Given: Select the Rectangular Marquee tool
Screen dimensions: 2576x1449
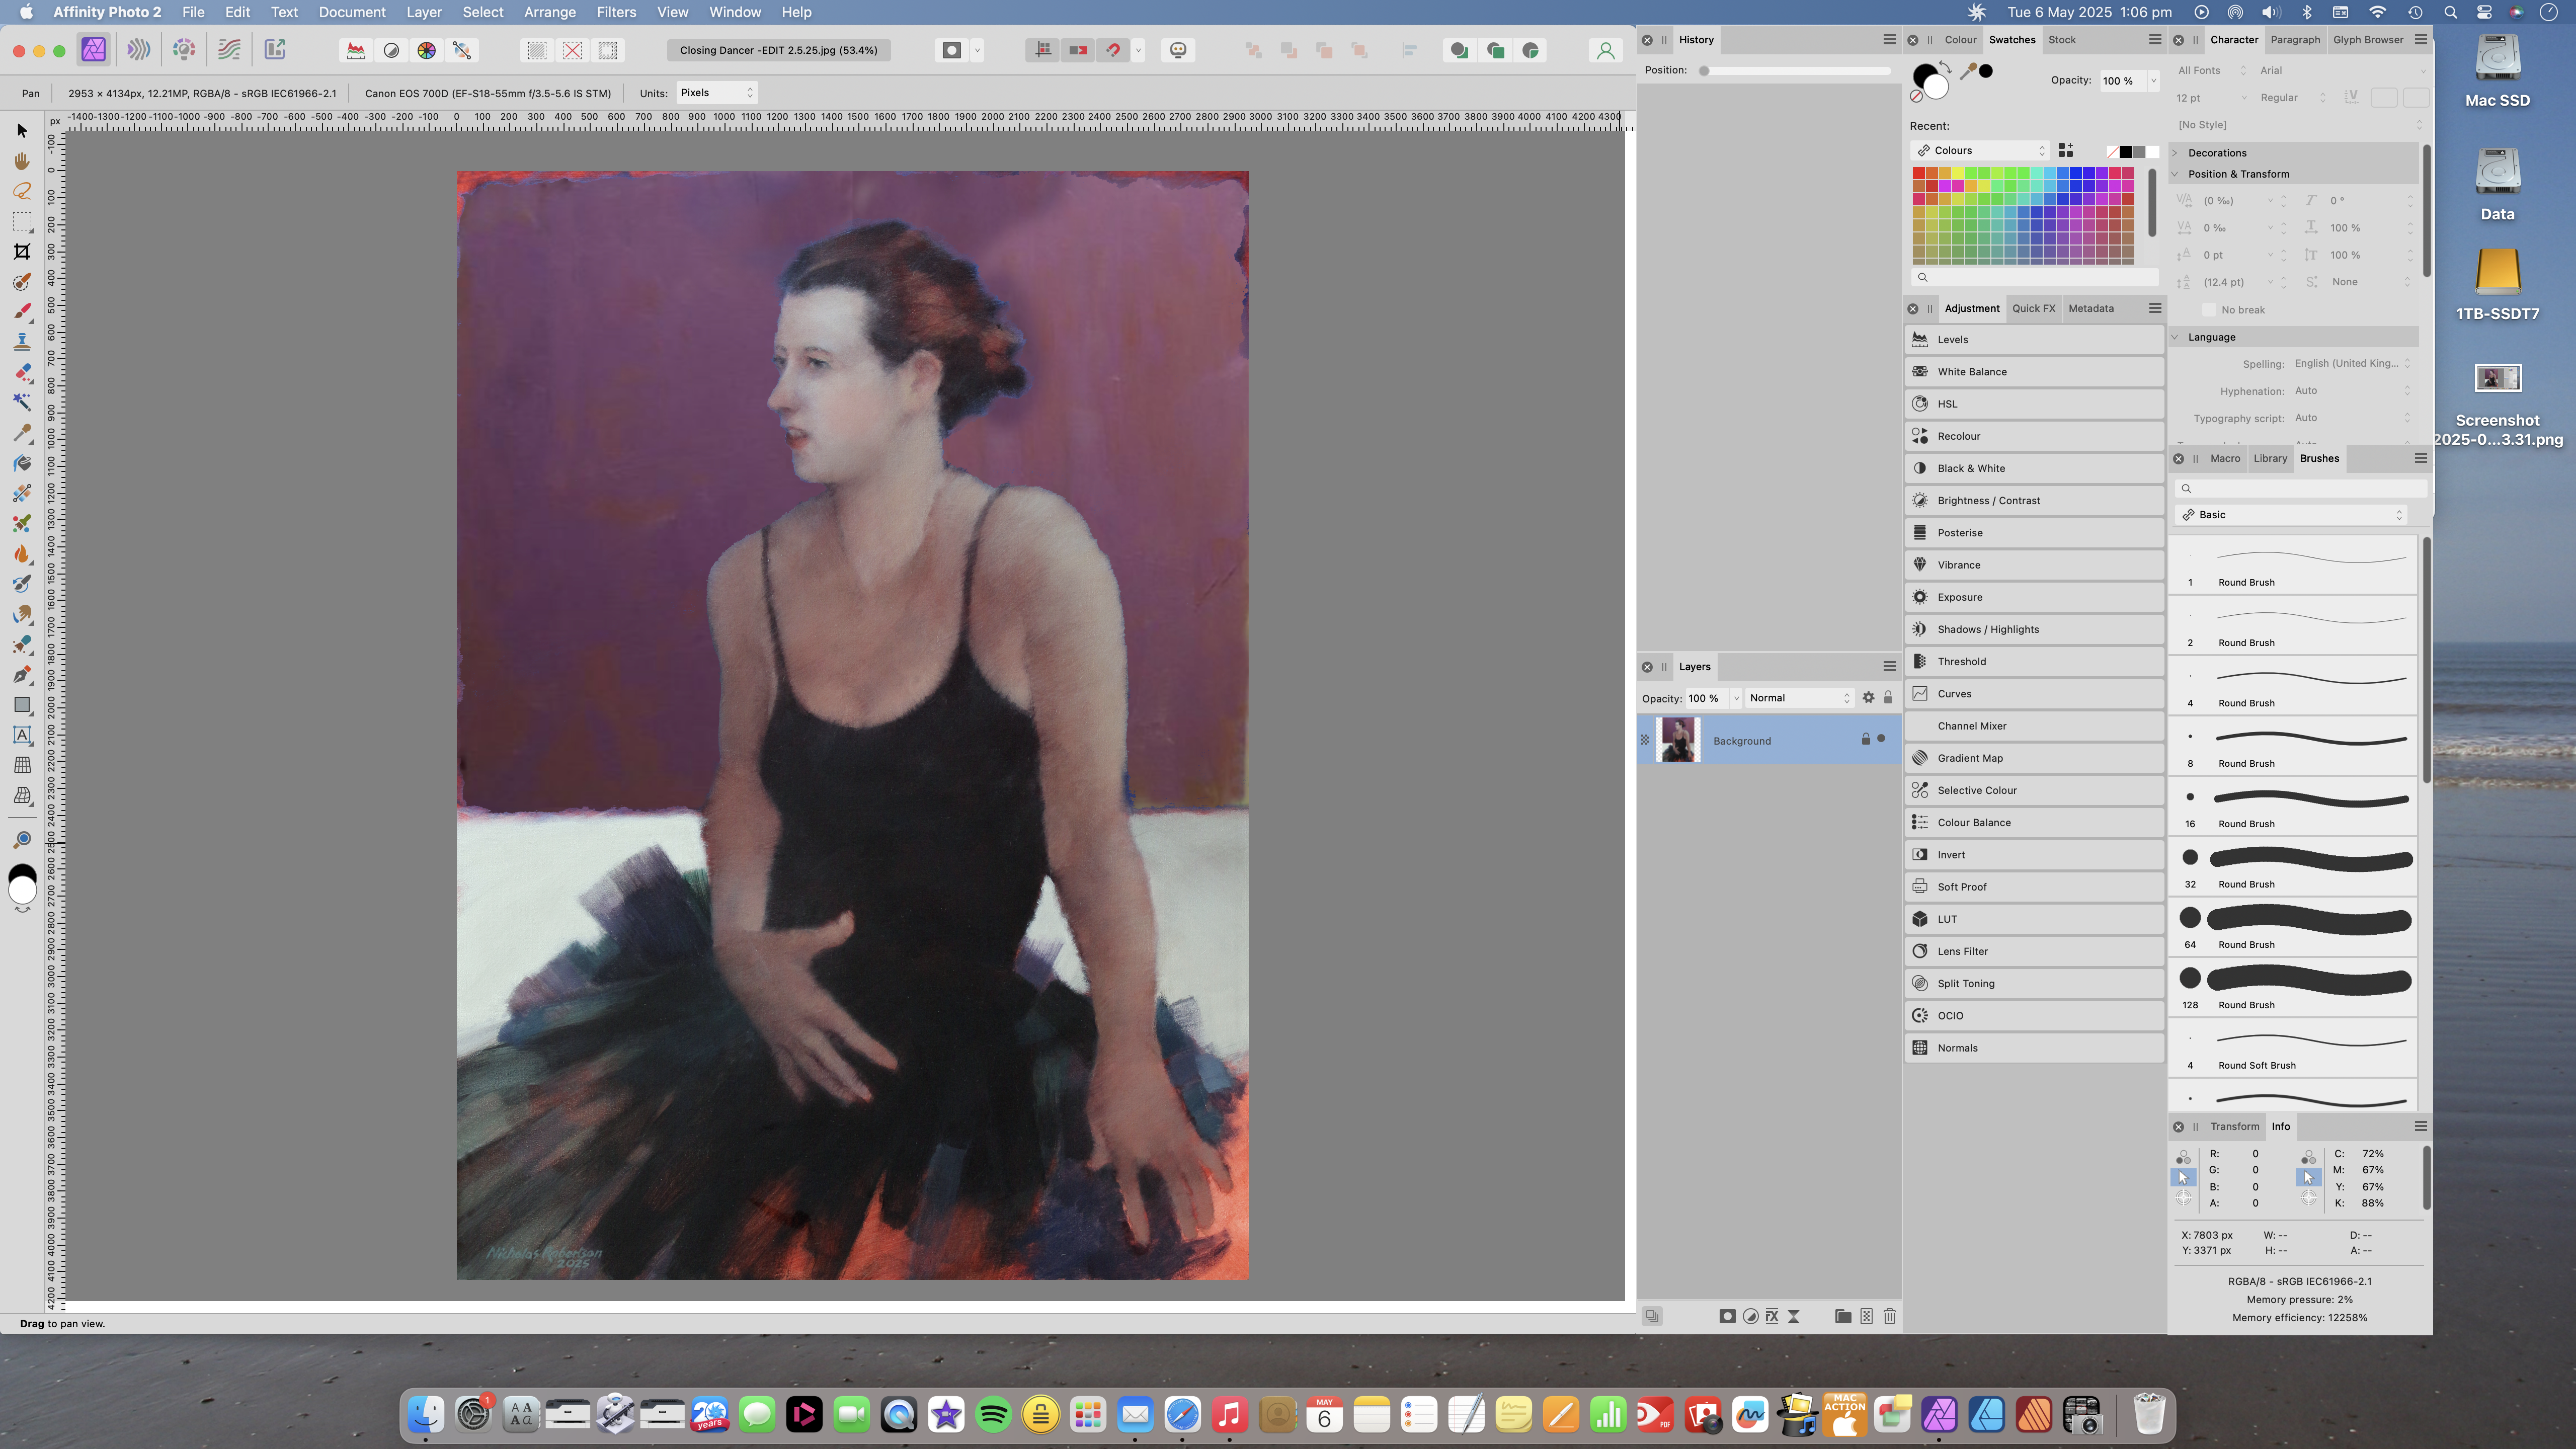Looking at the screenshot, I should 22,222.
